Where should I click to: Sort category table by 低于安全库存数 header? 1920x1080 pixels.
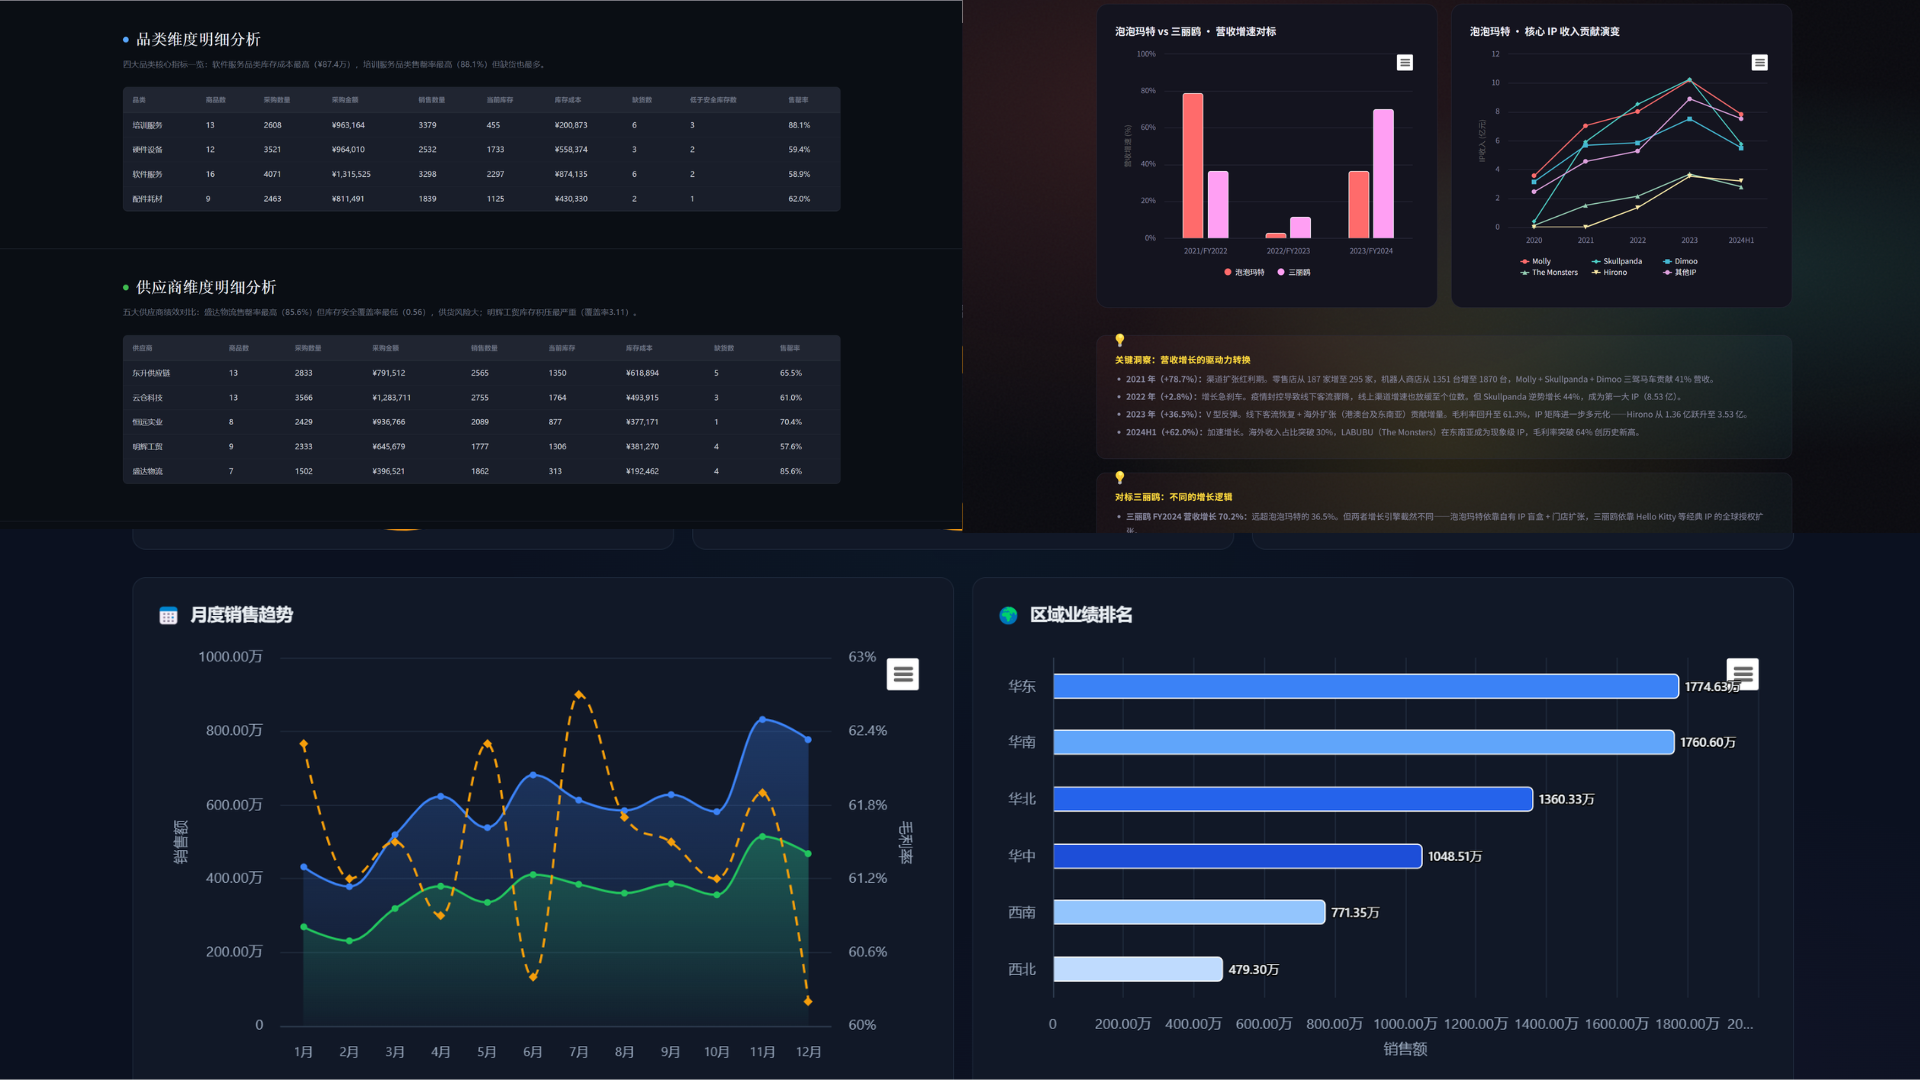click(713, 100)
